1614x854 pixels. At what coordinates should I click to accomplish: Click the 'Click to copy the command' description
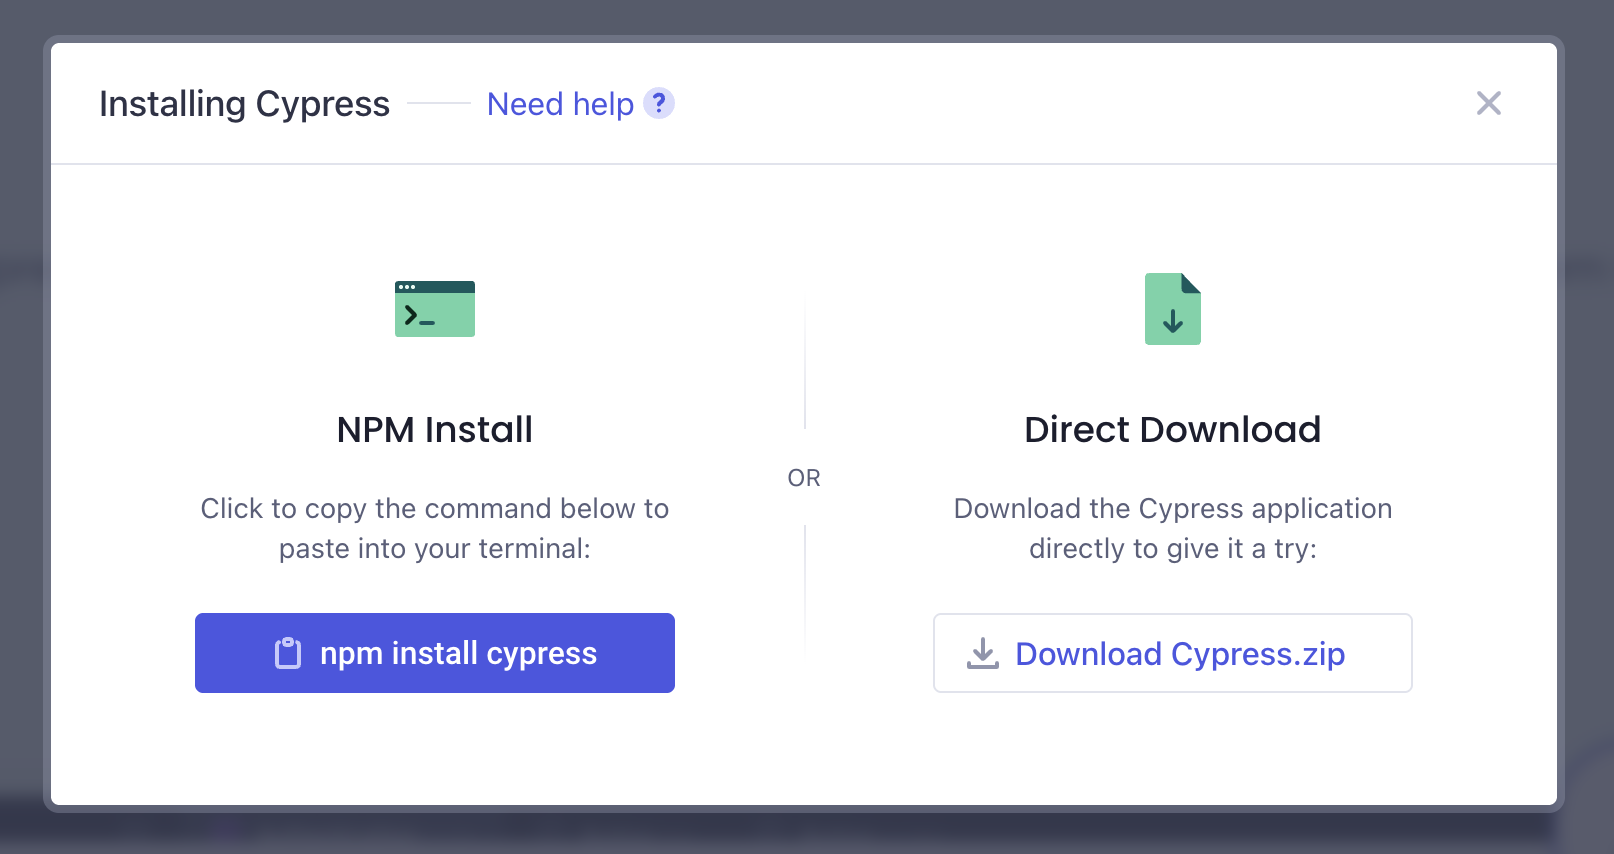435,528
